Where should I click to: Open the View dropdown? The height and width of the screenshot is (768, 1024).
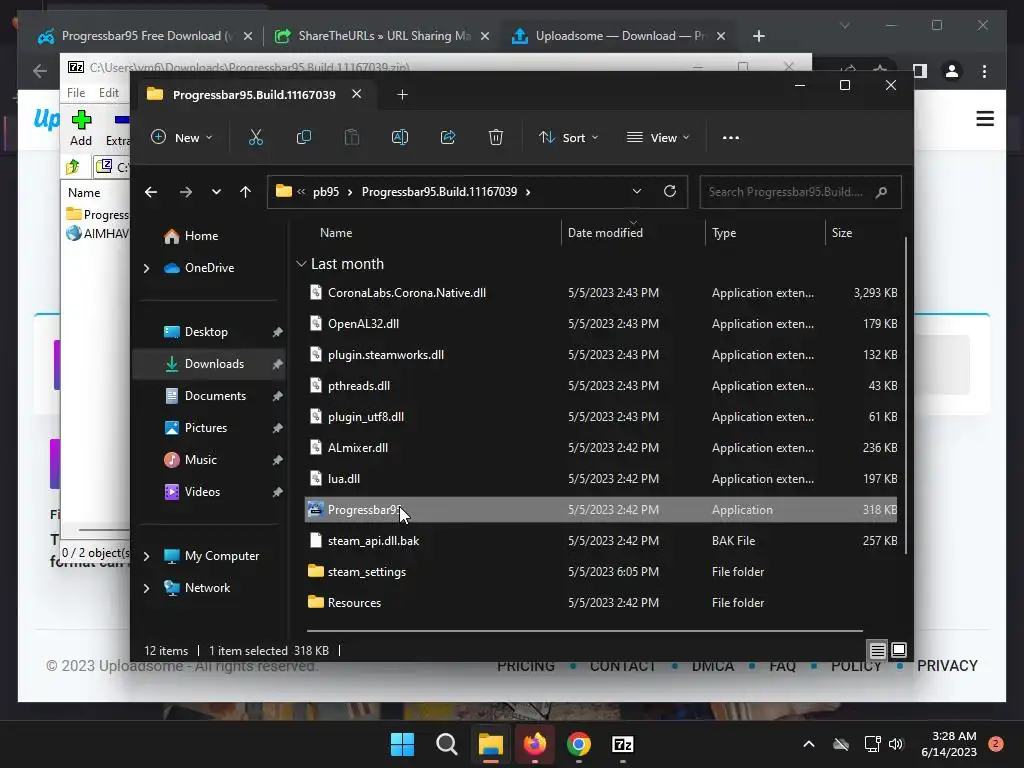click(x=658, y=138)
